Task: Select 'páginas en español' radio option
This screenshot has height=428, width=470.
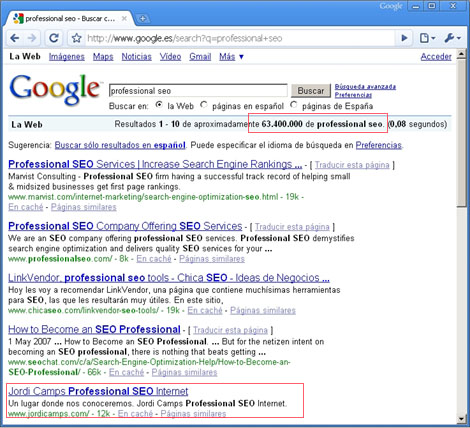Action: point(204,105)
